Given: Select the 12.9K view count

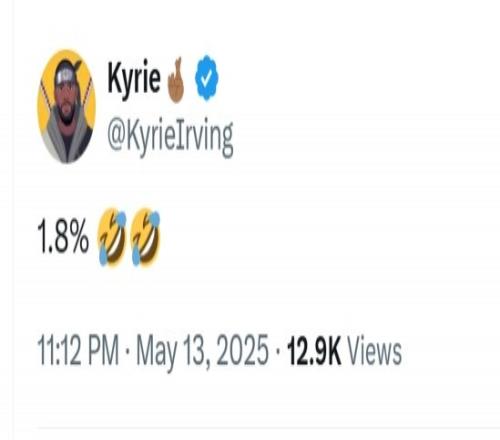Looking at the screenshot, I should [x=314, y=351].
